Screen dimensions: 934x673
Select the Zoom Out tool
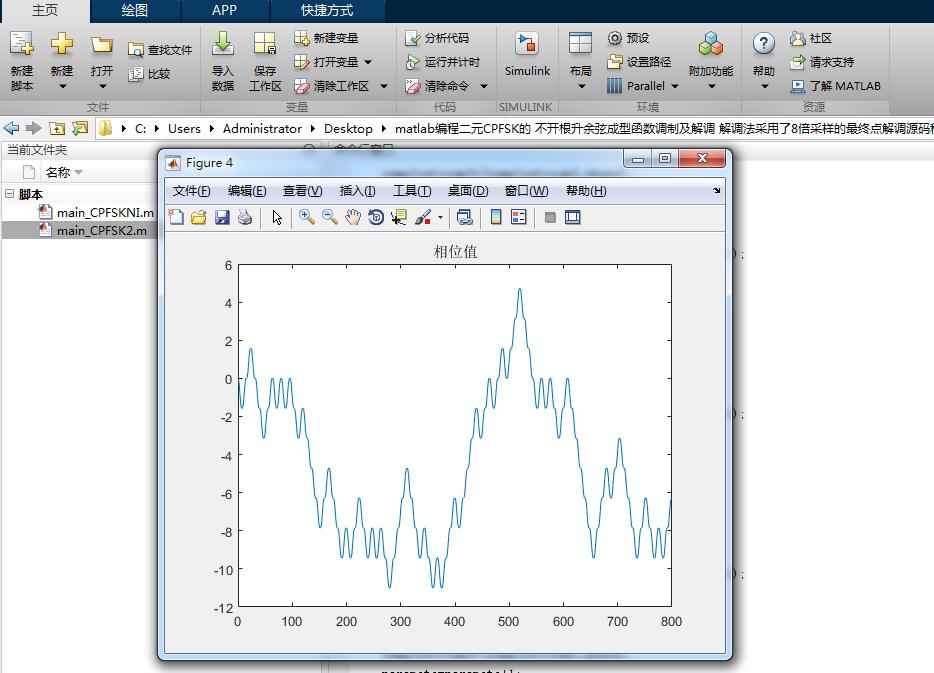click(330, 217)
